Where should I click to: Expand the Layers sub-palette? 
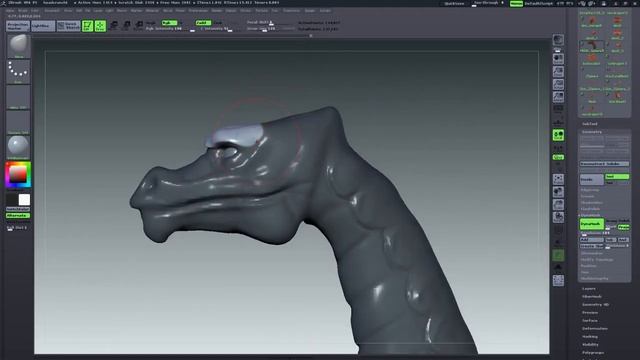pos(589,289)
